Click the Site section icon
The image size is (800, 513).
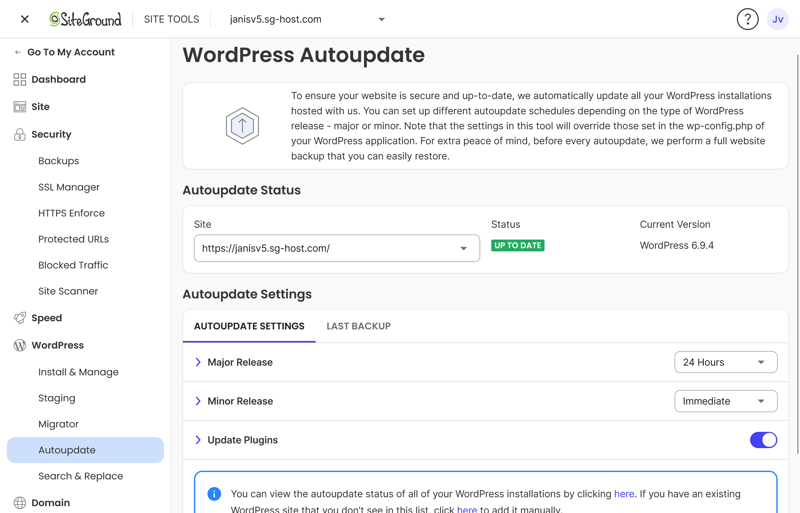(19, 107)
